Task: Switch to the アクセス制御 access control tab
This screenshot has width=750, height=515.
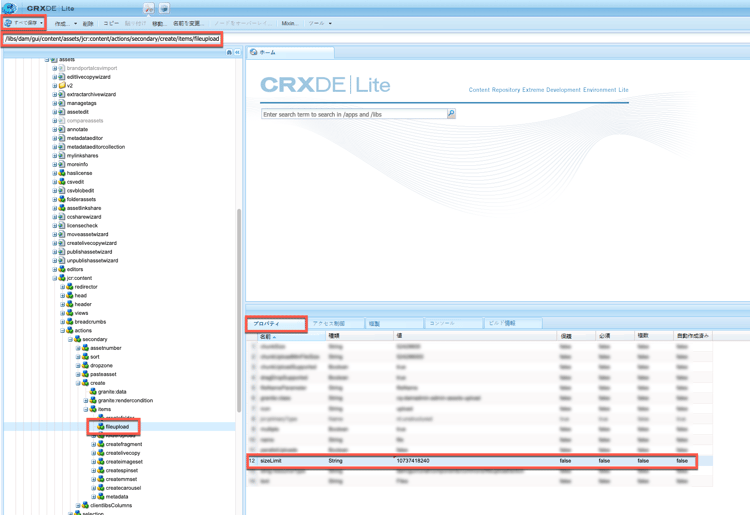Action: [334, 324]
